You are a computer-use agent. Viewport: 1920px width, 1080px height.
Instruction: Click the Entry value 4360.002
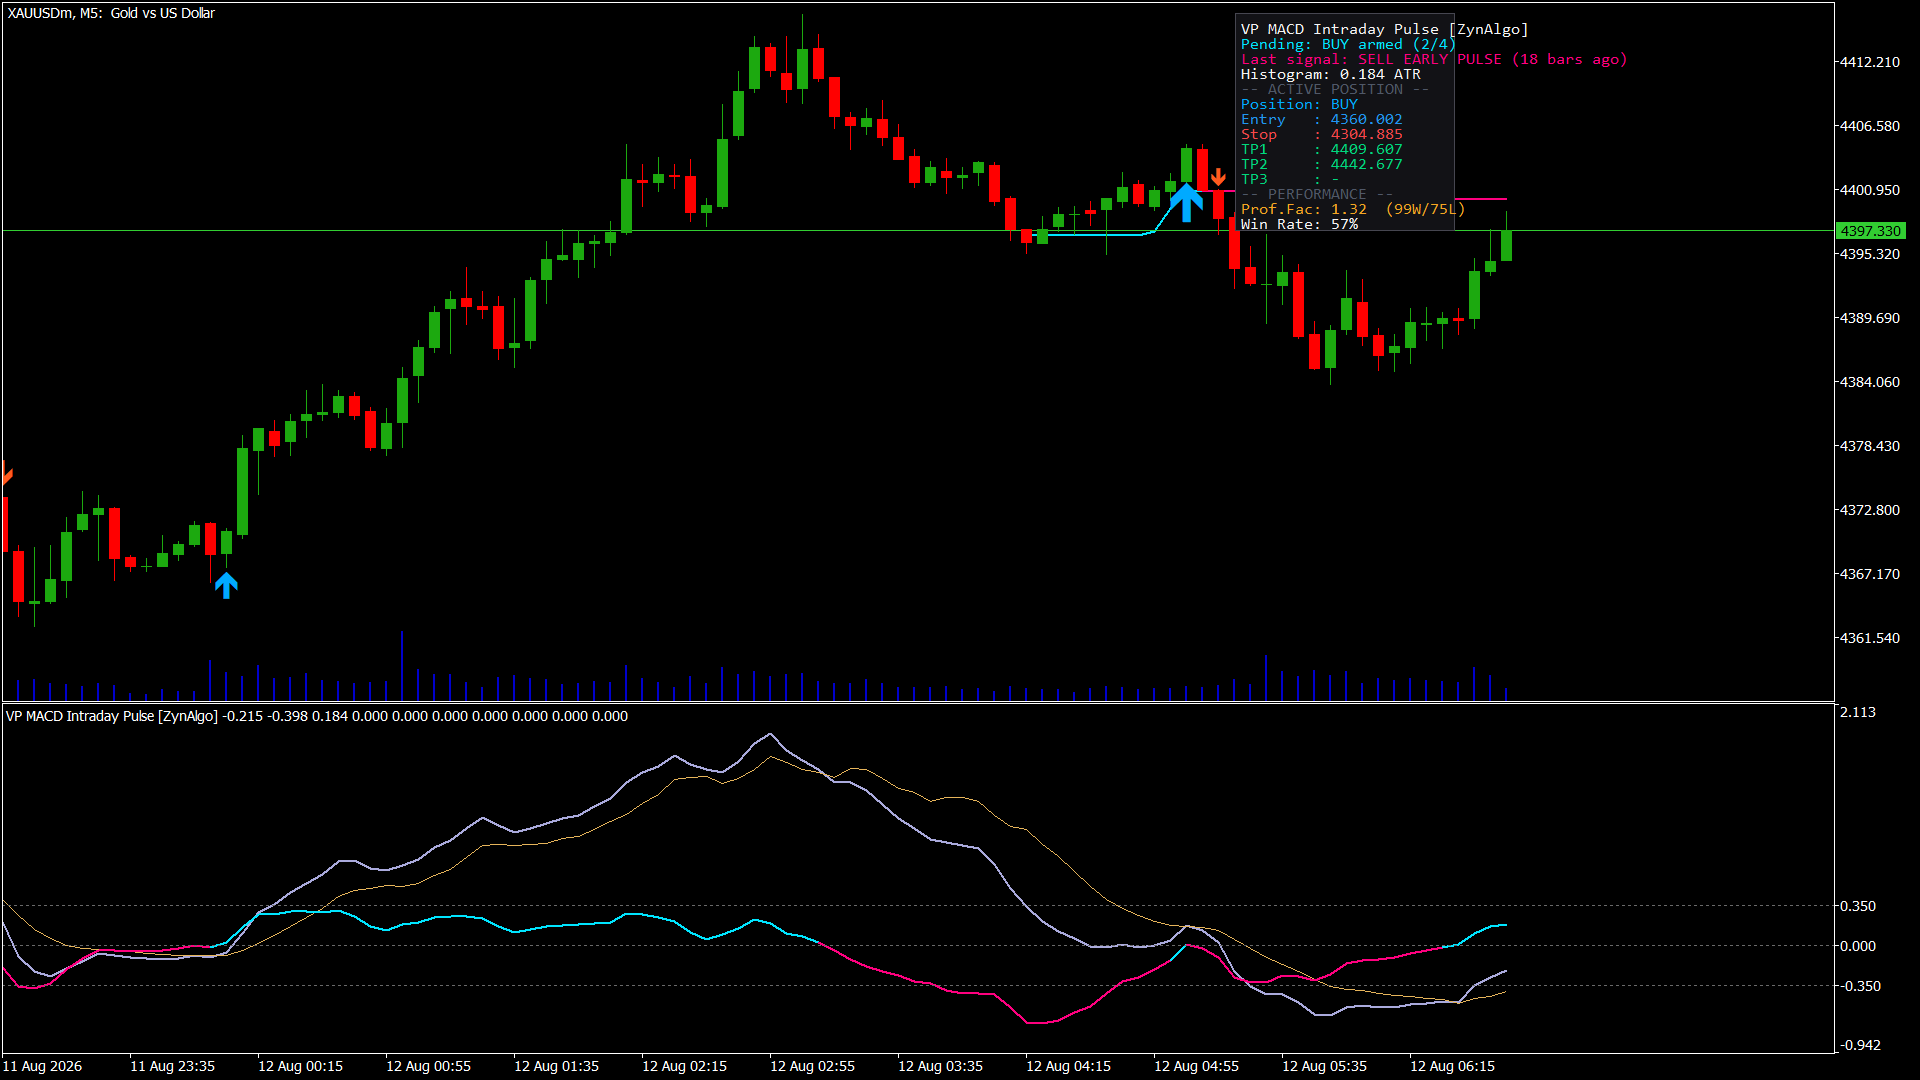coord(1366,119)
